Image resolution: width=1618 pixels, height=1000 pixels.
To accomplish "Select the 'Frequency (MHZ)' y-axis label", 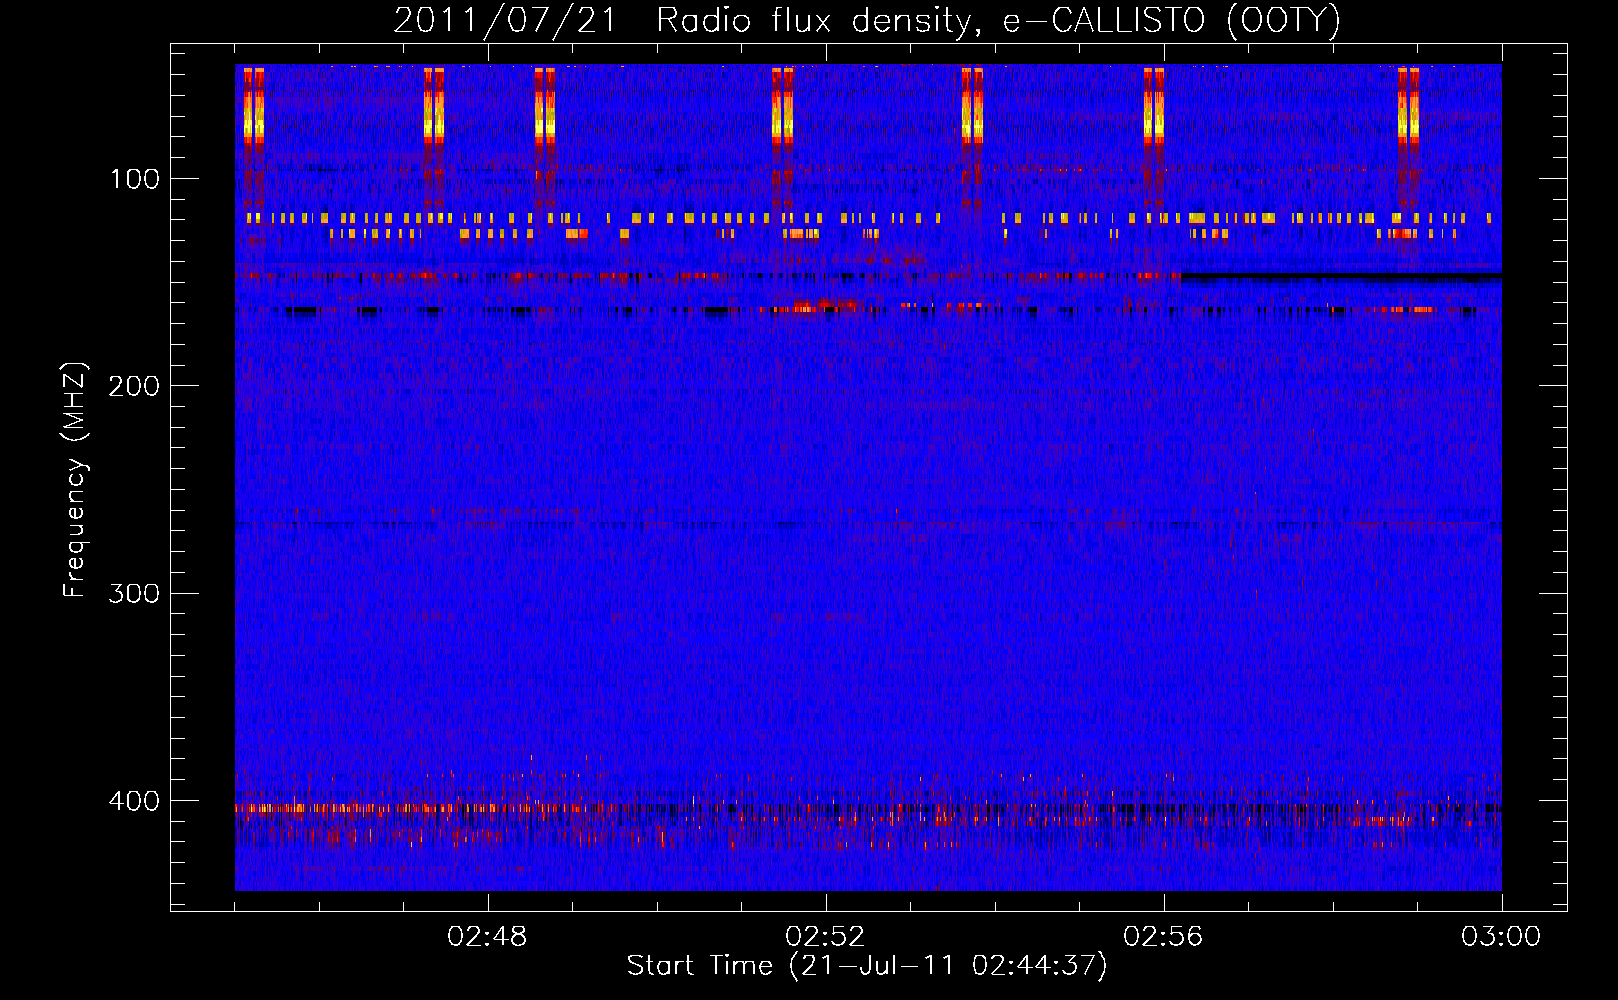I will (75, 480).
